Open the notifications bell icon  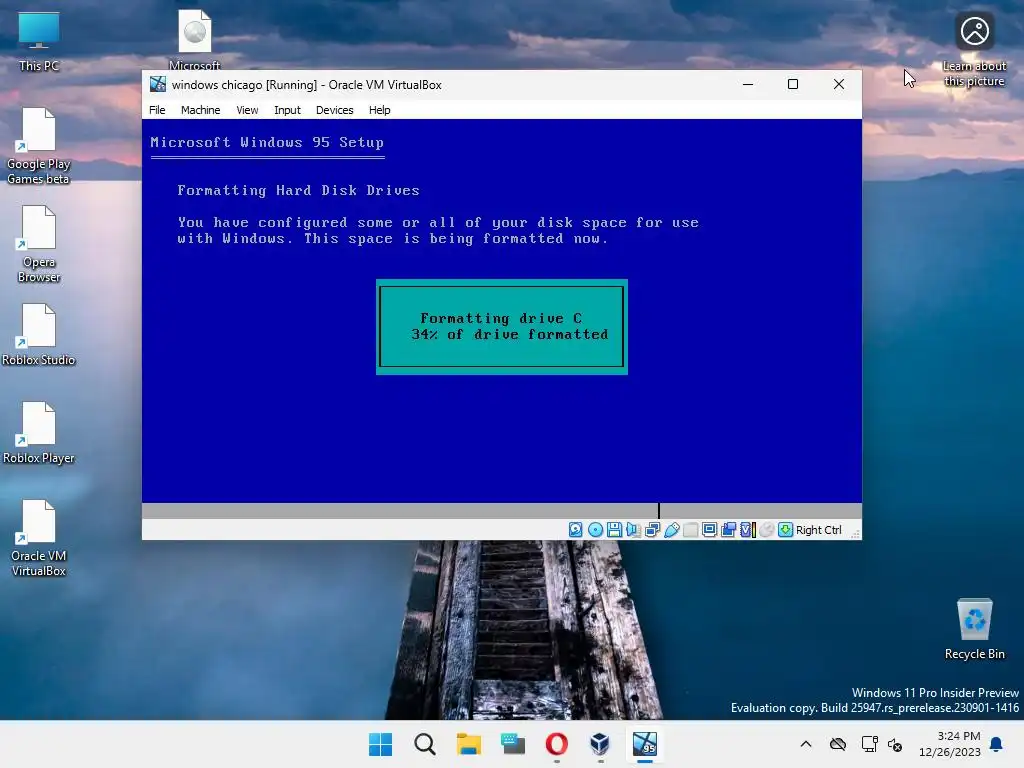pyautogui.click(x=997, y=744)
